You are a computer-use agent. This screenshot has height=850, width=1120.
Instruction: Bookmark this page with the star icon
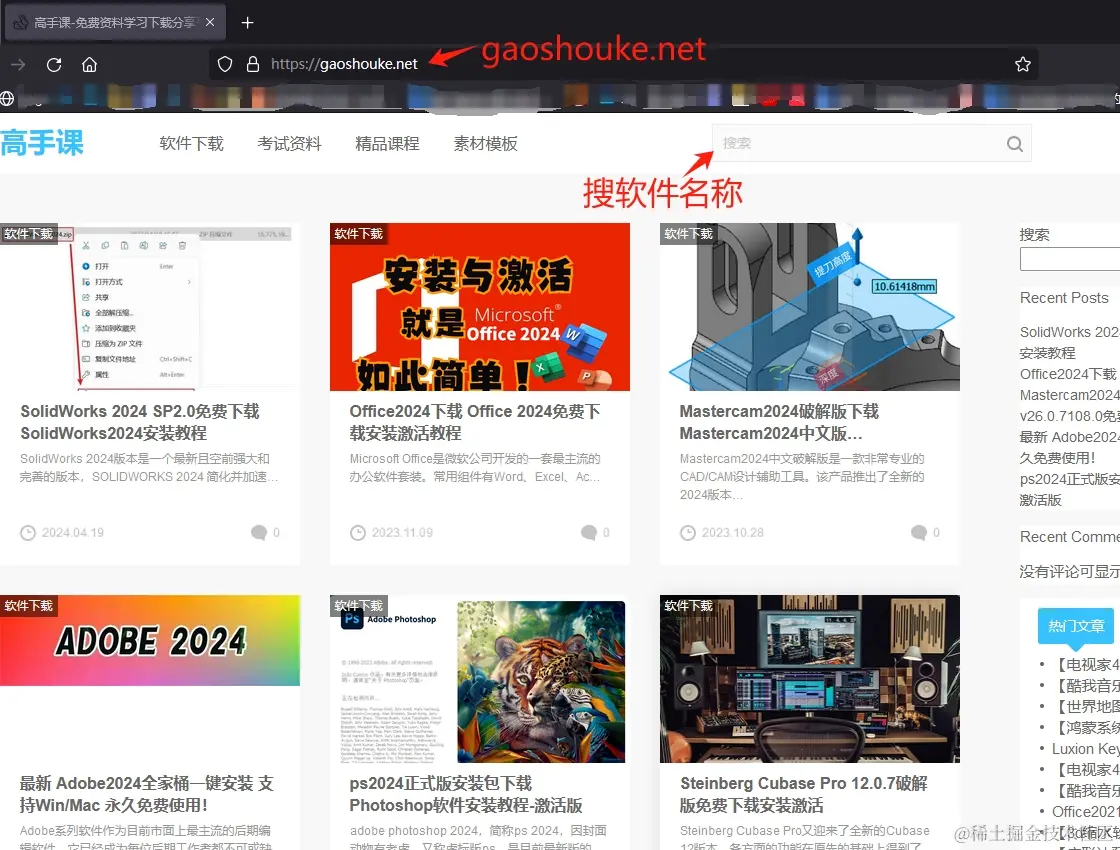tap(1022, 63)
